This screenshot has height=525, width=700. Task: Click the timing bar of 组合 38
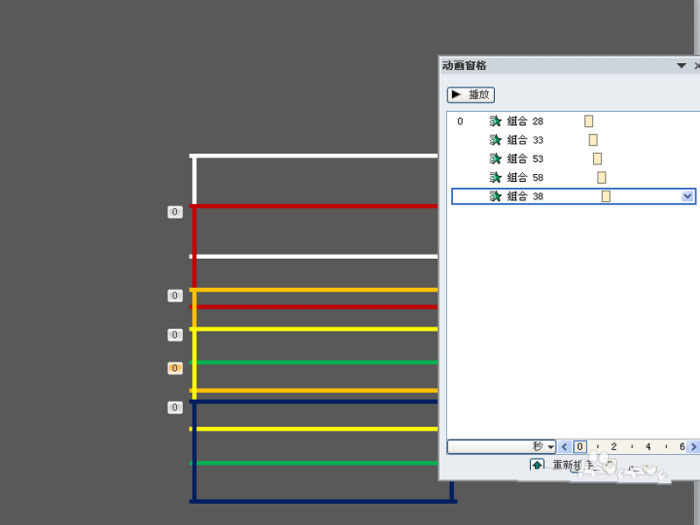(606, 197)
